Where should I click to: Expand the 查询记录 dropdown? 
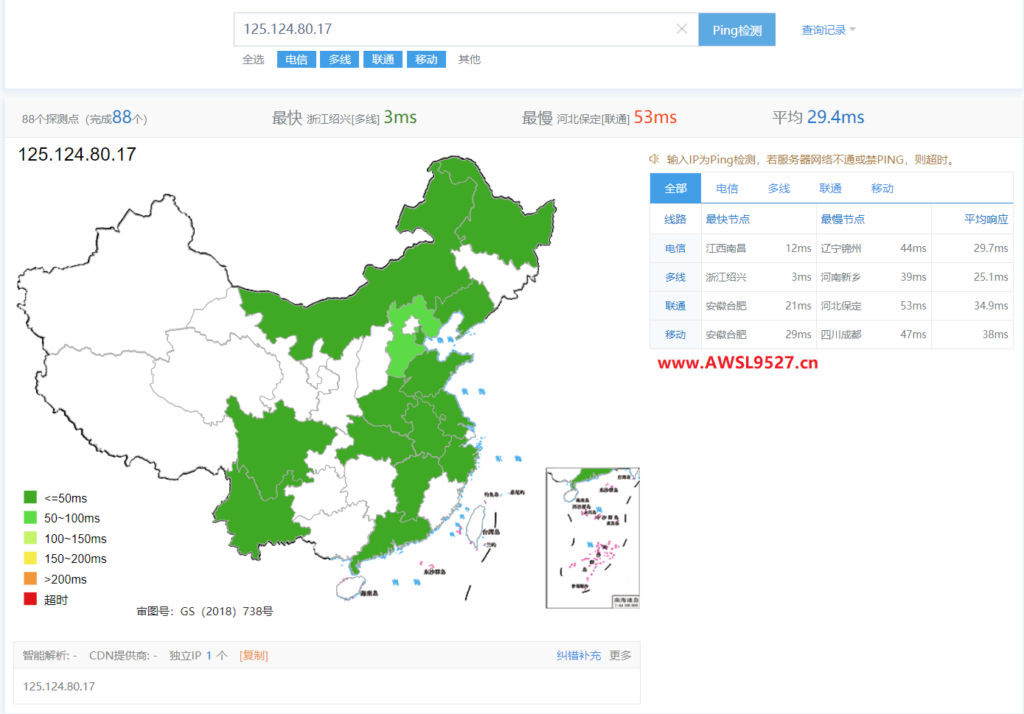pos(828,30)
